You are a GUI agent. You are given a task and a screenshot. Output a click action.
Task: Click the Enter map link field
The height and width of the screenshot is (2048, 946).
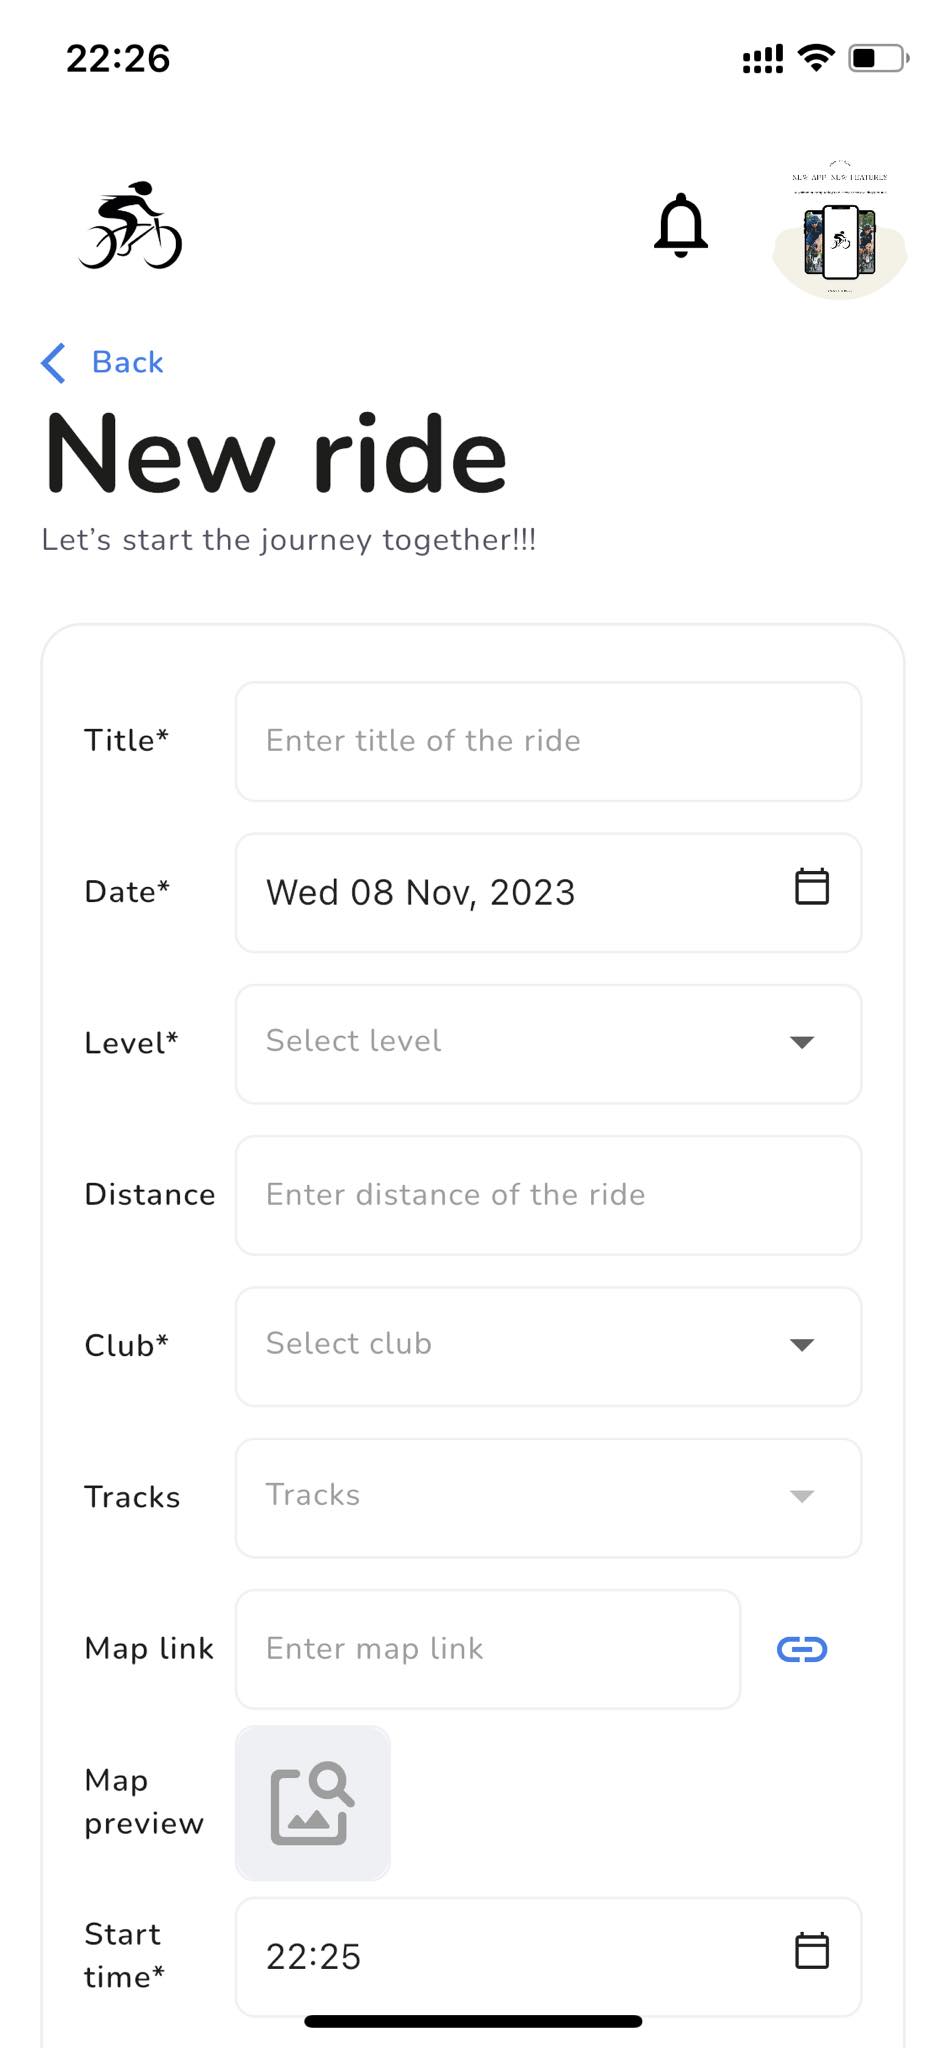pyautogui.click(x=487, y=1649)
